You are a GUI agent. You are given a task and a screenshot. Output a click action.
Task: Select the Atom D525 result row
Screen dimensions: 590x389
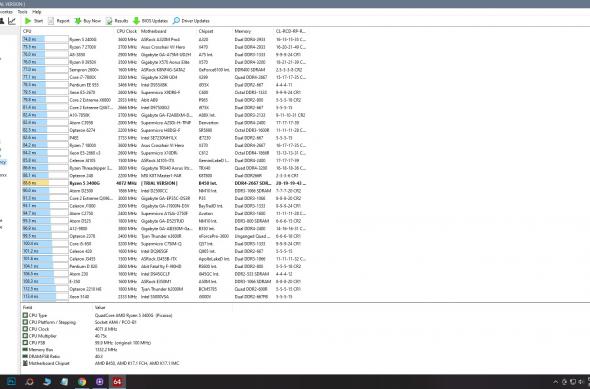click(164, 221)
